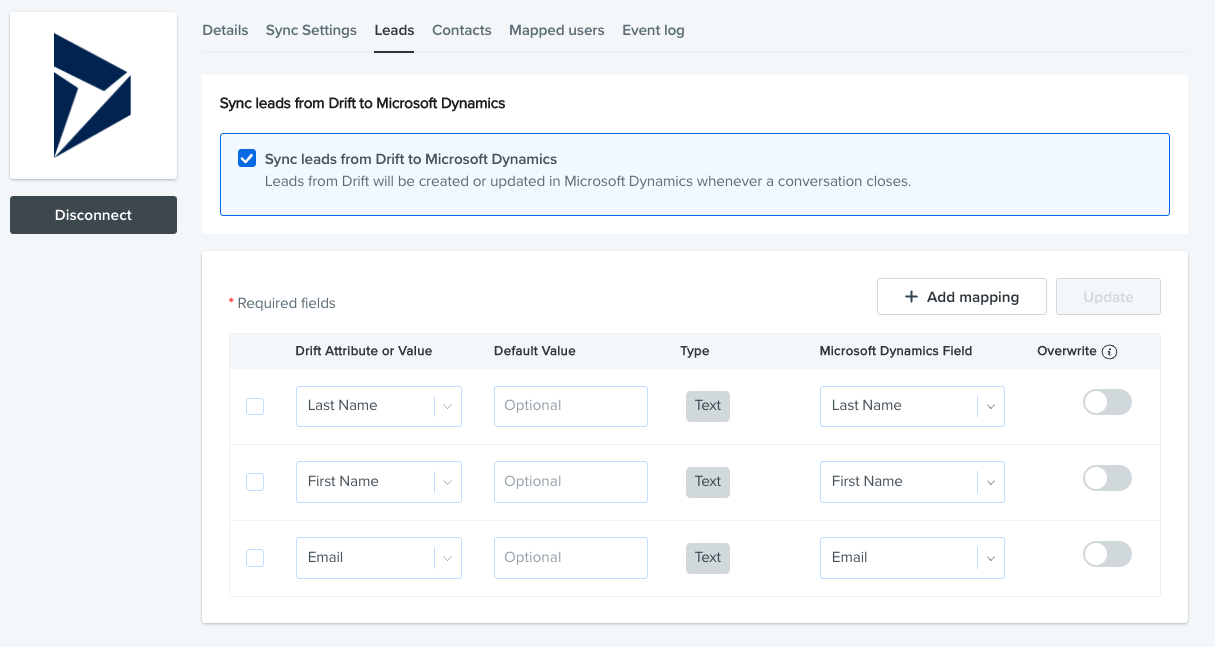1215x647 pixels.
Task: Click the Default Value column header
Action: (535, 351)
